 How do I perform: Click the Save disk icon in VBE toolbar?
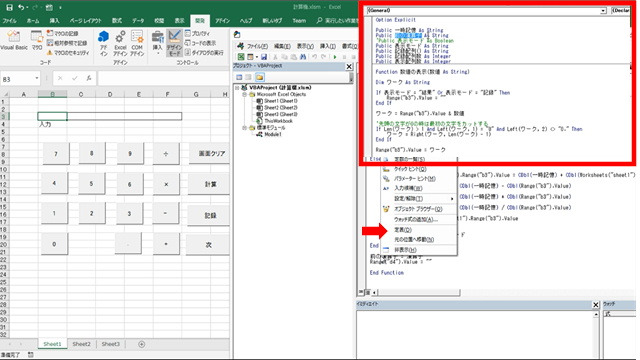pyautogui.click(x=264, y=57)
